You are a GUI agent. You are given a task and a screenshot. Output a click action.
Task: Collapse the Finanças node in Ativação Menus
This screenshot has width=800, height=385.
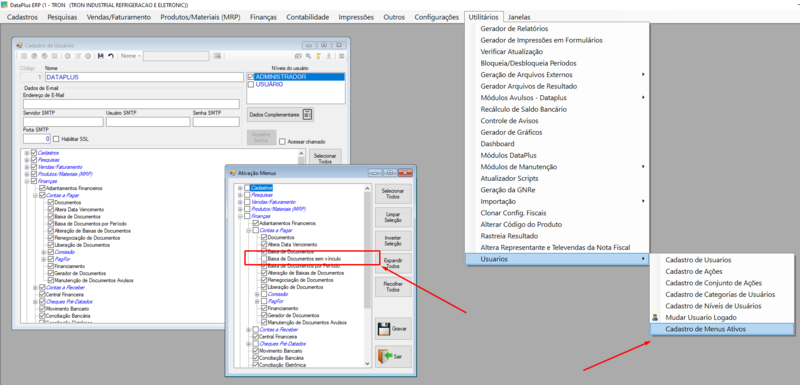coord(240,216)
